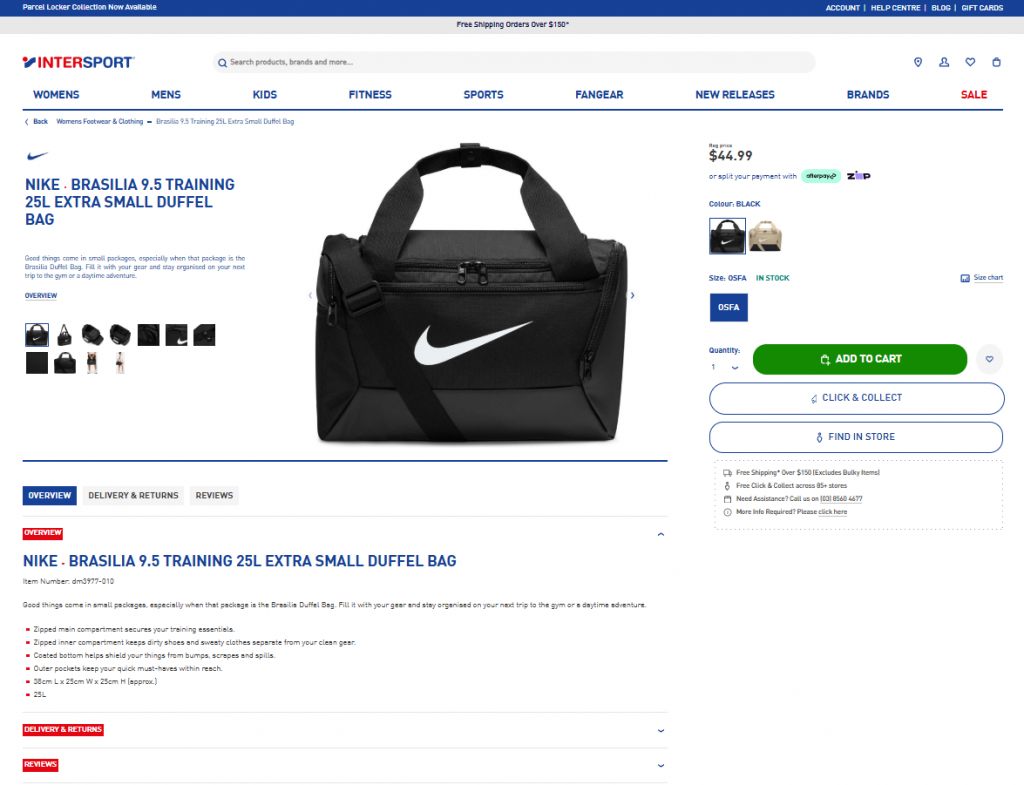Image resolution: width=1024 pixels, height=785 pixels.
Task: View the wishlist heart icon in header
Action: (970, 62)
